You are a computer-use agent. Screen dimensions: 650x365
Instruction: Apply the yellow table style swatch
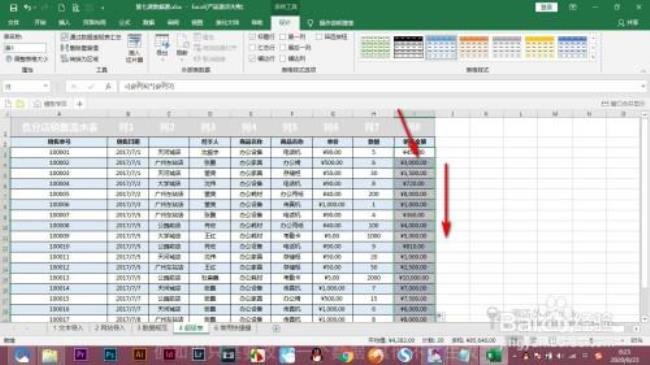(539, 47)
